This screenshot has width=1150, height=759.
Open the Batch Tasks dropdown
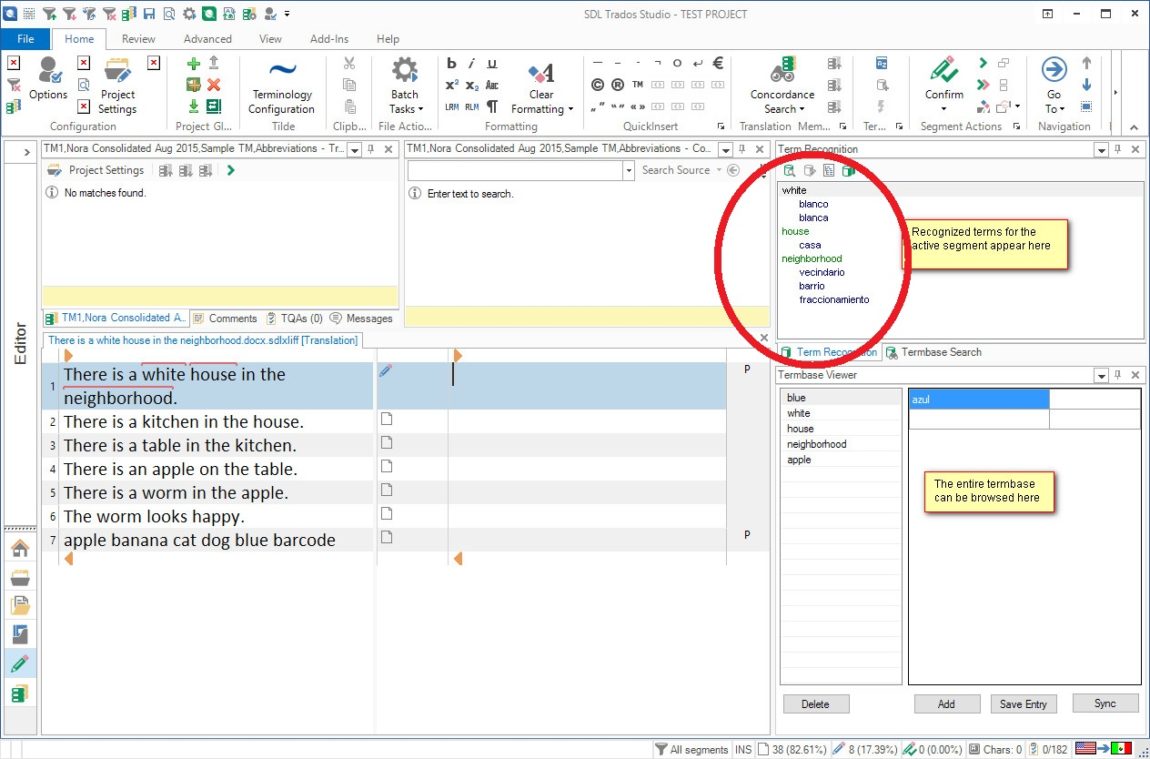coord(404,87)
